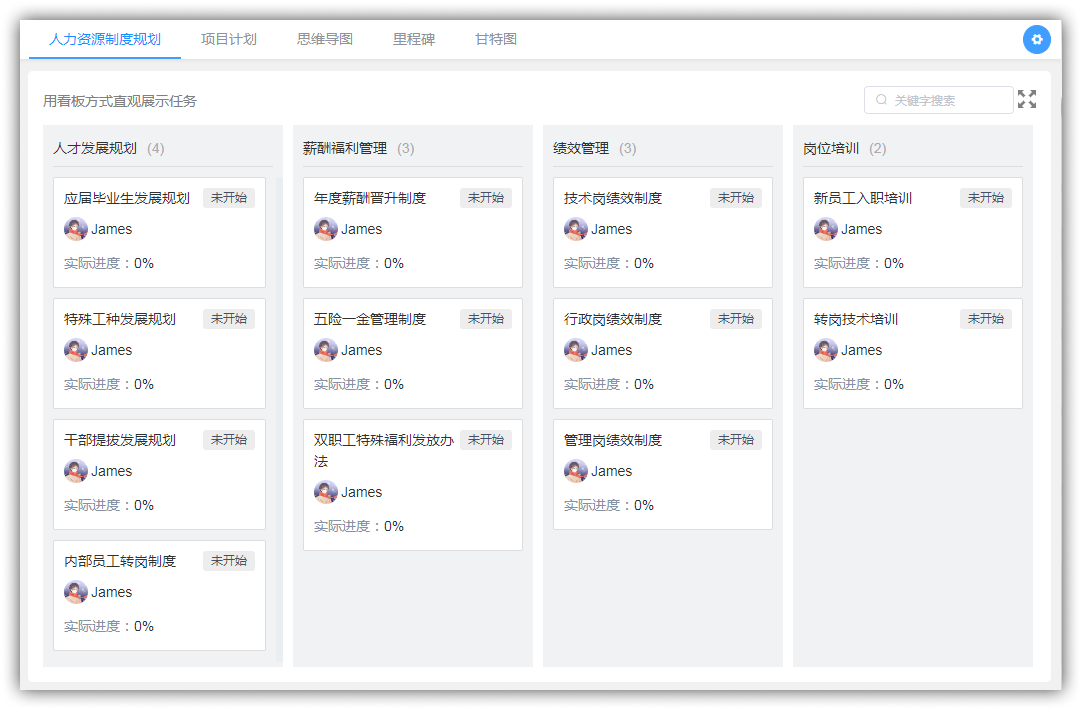The width and height of the screenshot is (1082, 710).
Task: Open the 特殊工种发展规划 task title
Action: (120, 319)
